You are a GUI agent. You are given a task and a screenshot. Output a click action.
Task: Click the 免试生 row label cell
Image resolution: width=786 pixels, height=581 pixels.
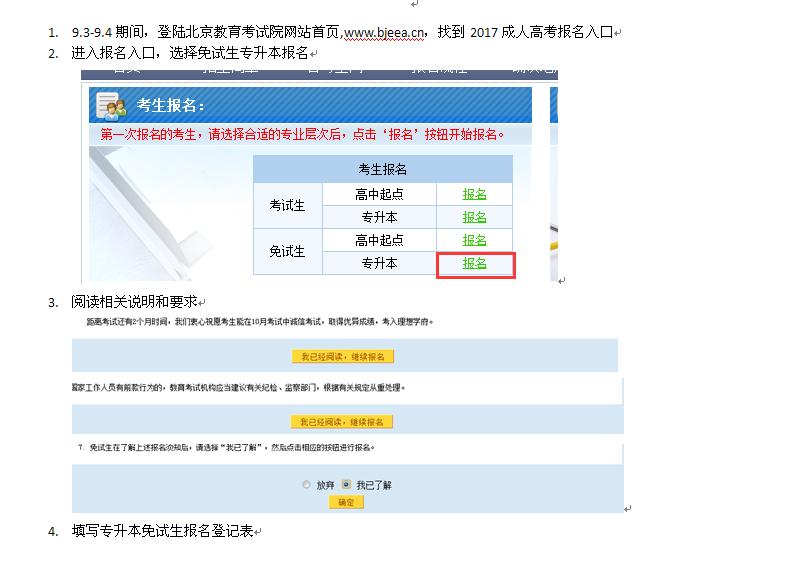pos(287,252)
